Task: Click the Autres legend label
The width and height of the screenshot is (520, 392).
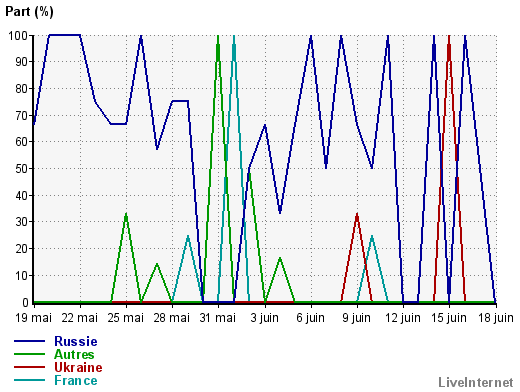Action: (x=74, y=354)
